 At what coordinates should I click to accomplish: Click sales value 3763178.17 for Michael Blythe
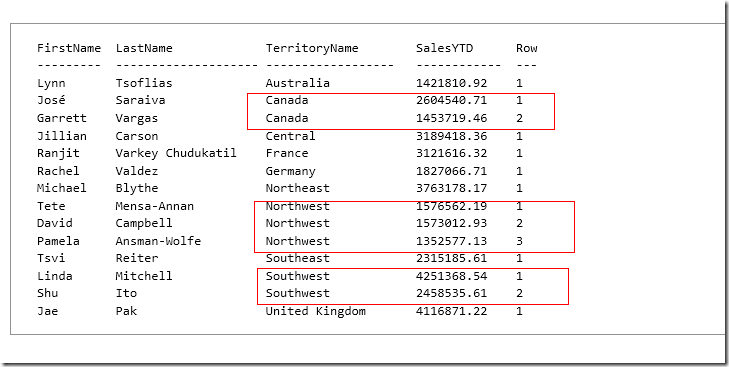[x=451, y=188]
